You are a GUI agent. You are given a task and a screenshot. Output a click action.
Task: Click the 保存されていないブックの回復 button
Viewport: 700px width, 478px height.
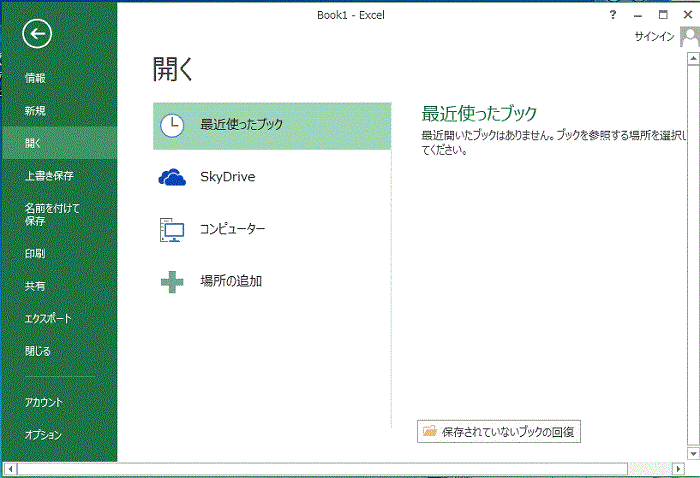pos(499,431)
